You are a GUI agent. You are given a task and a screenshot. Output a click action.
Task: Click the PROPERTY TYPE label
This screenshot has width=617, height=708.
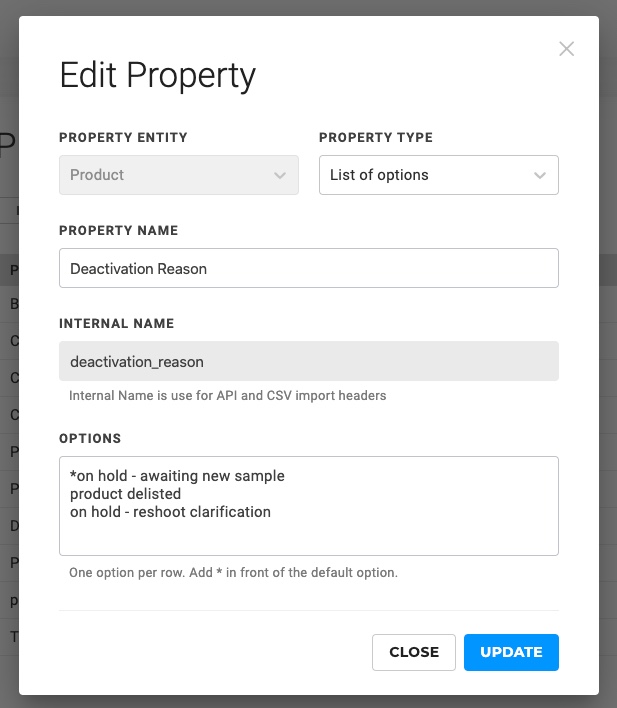click(376, 138)
